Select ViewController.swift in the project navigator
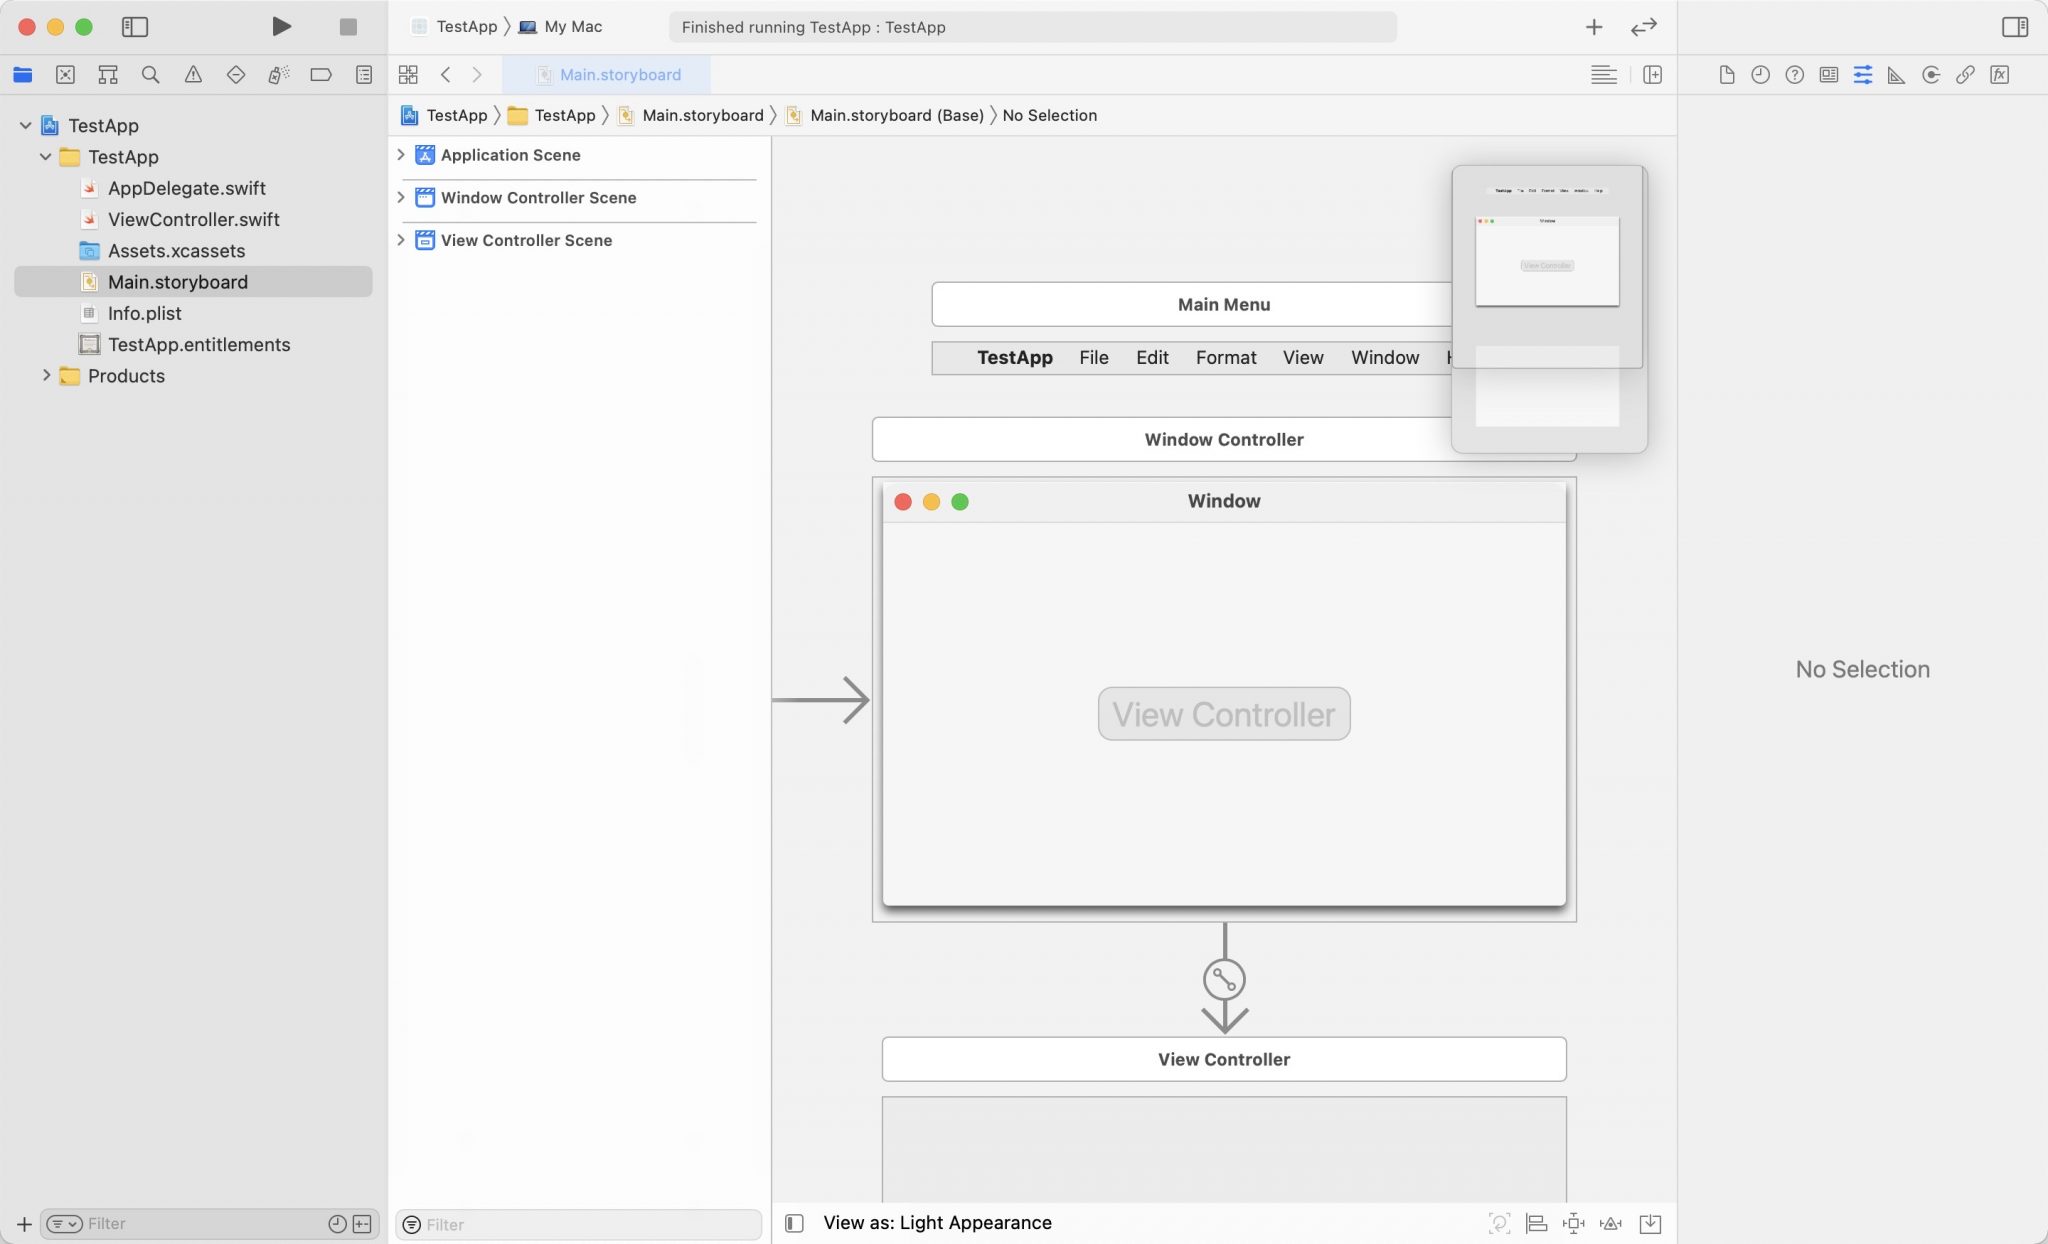The image size is (2048, 1244). tap(195, 219)
